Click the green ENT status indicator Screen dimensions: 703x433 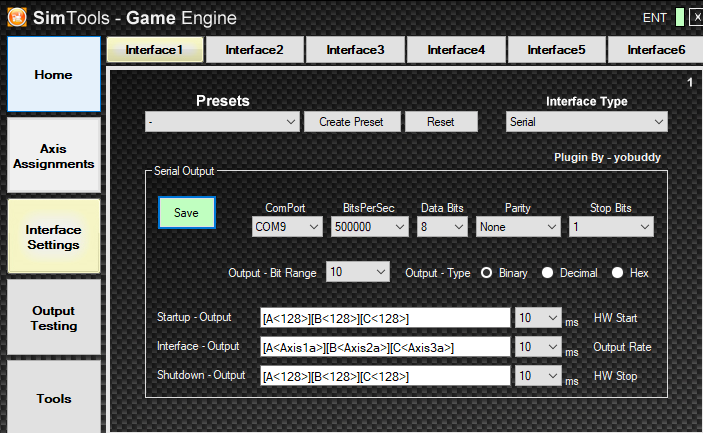point(680,17)
